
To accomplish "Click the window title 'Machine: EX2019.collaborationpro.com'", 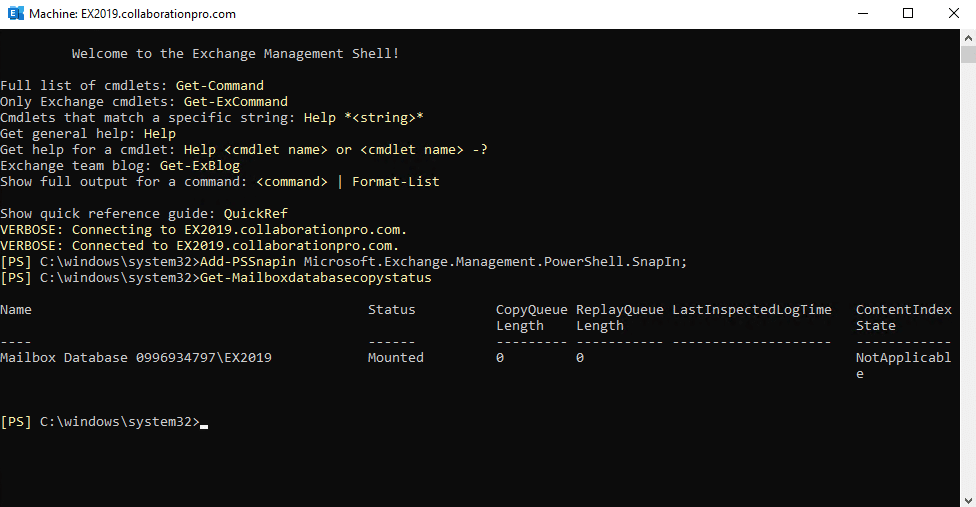I will (x=133, y=14).
